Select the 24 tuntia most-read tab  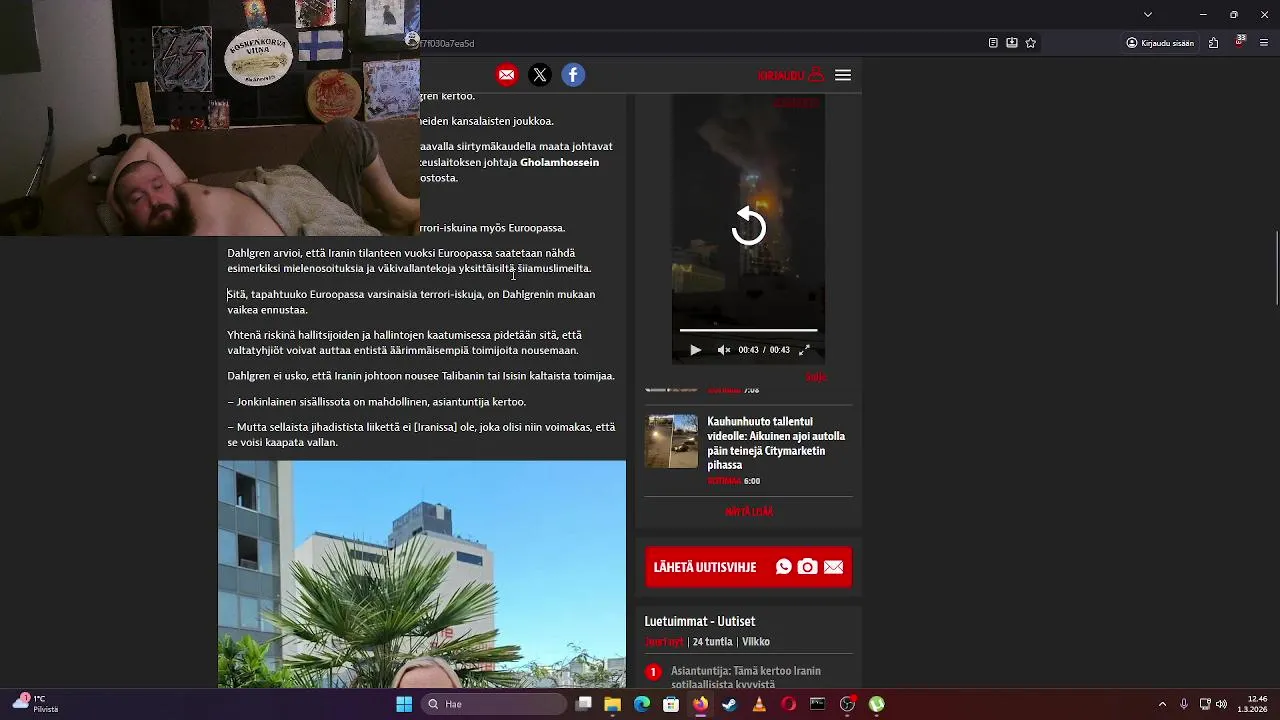tap(712, 642)
